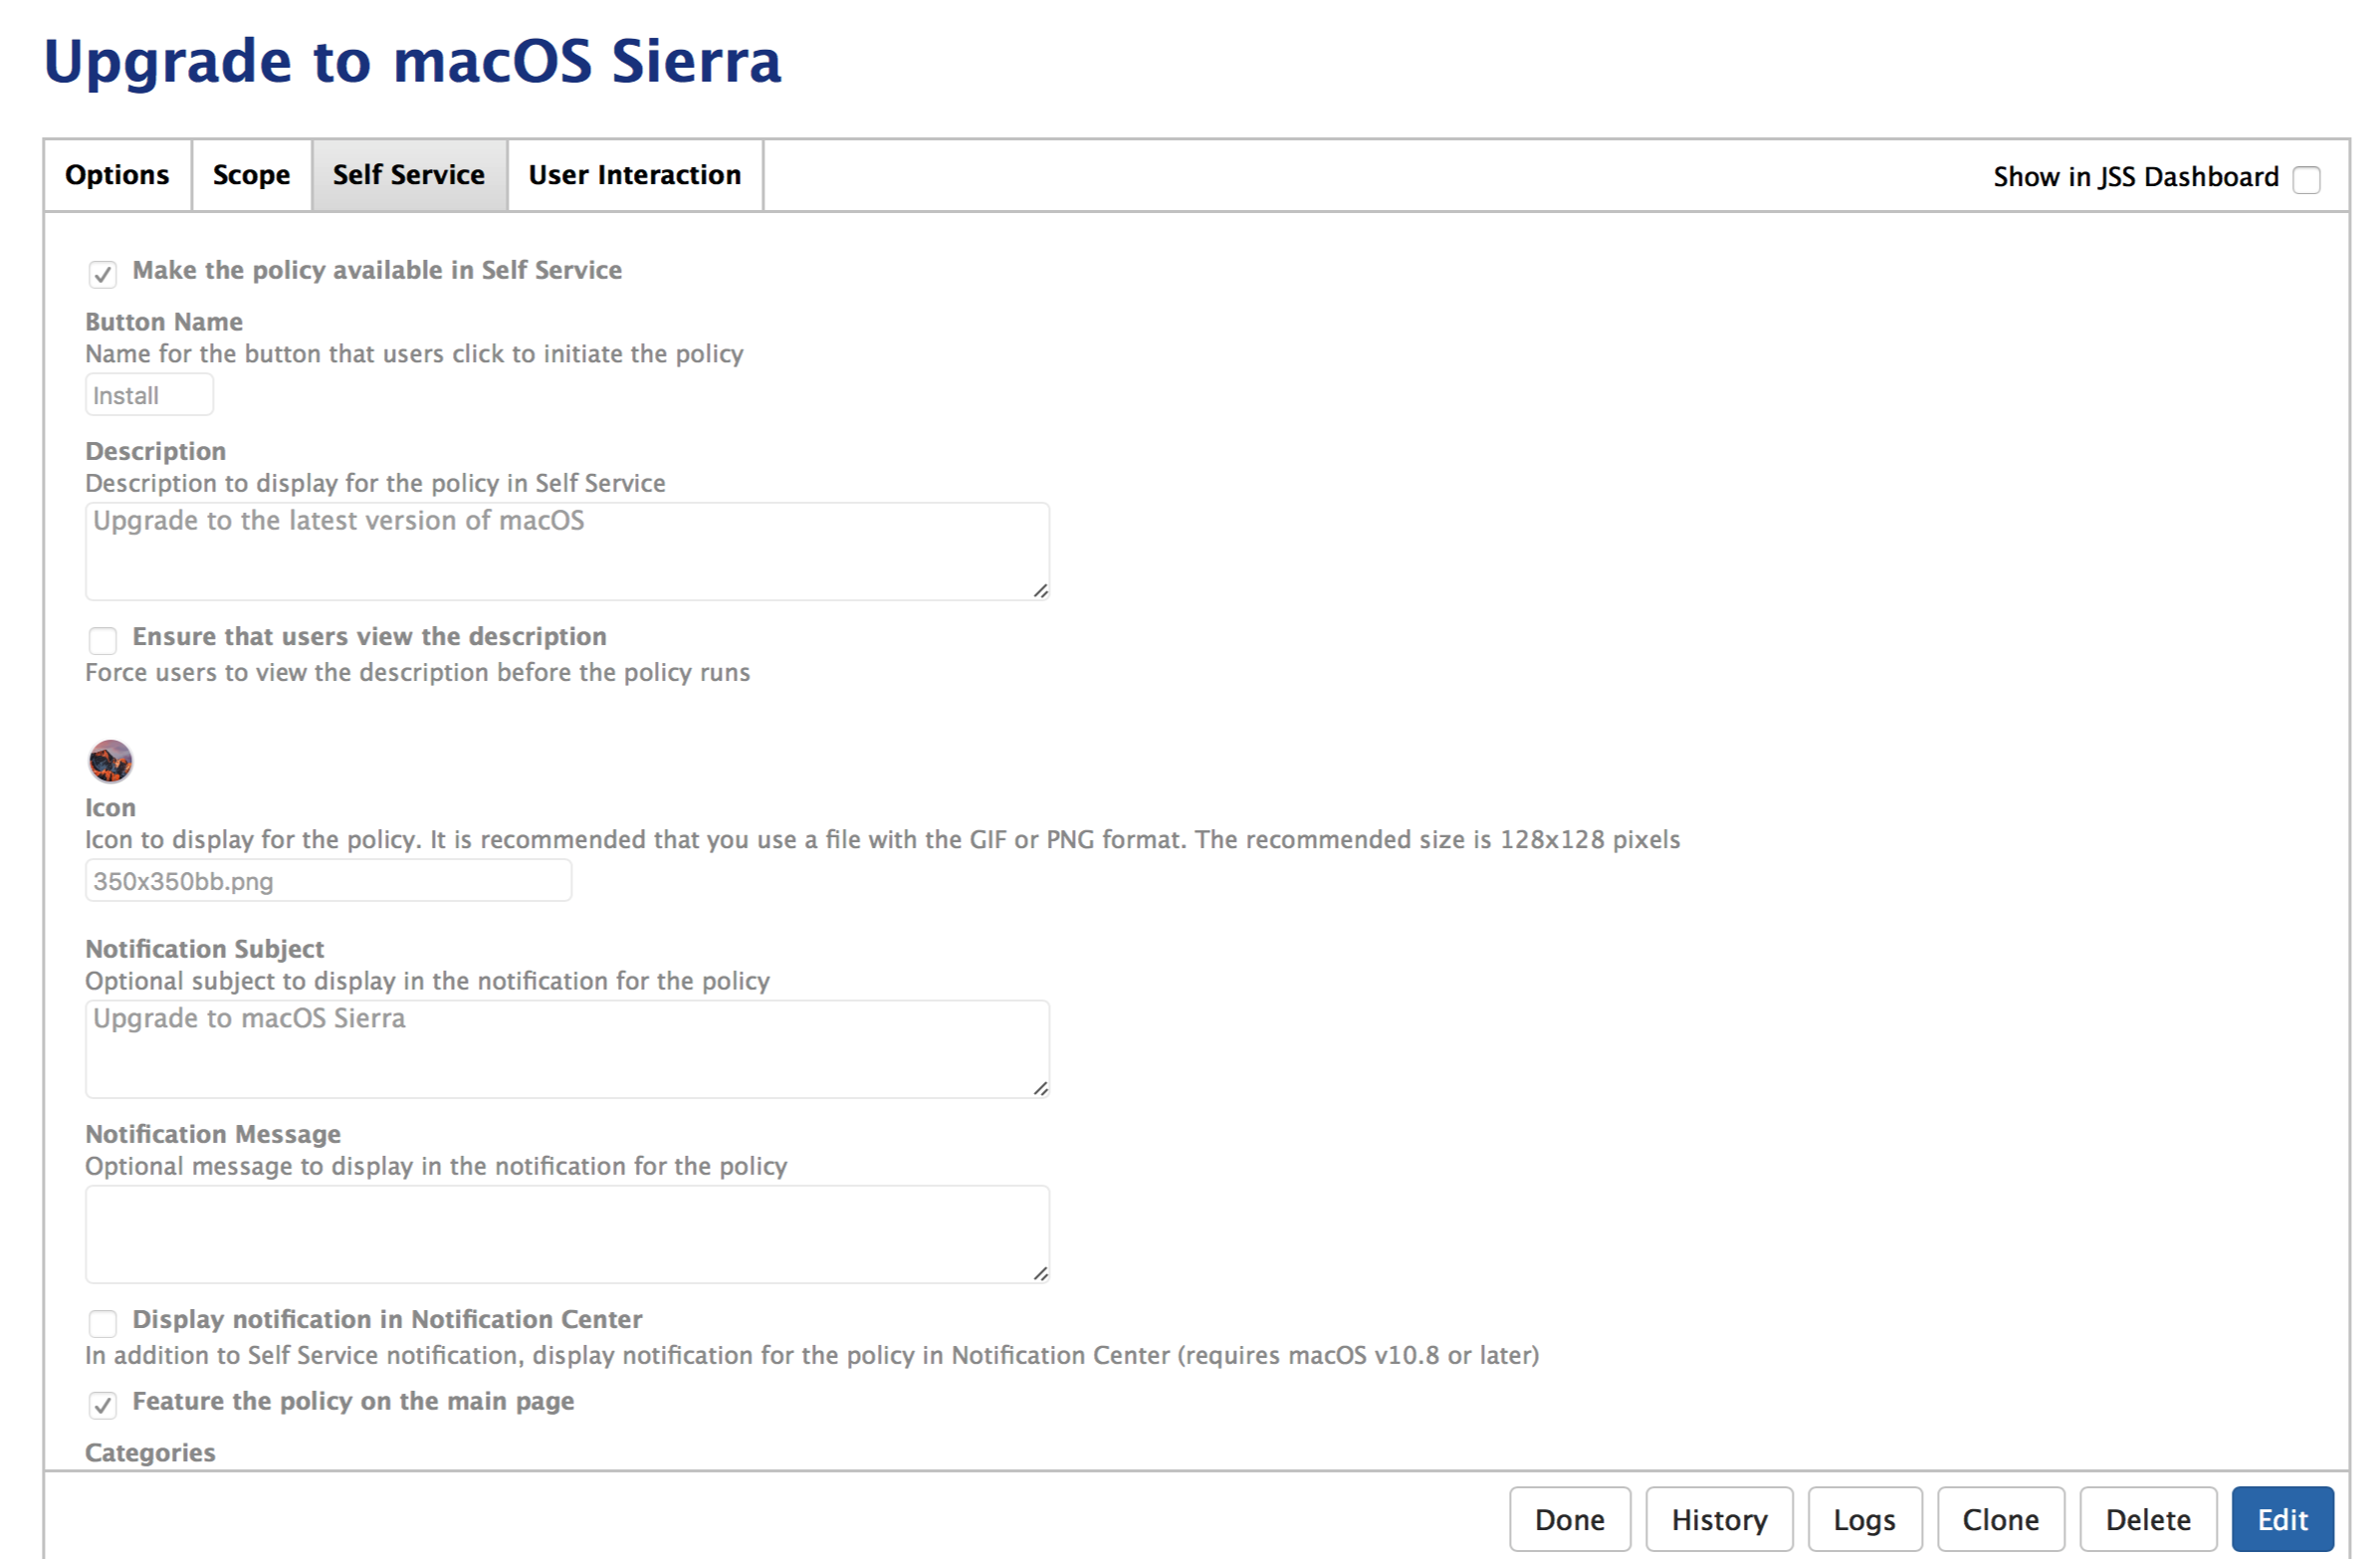Open the Options tab
Viewport: 2380px width, 1559px height.
(x=117, y=175)
